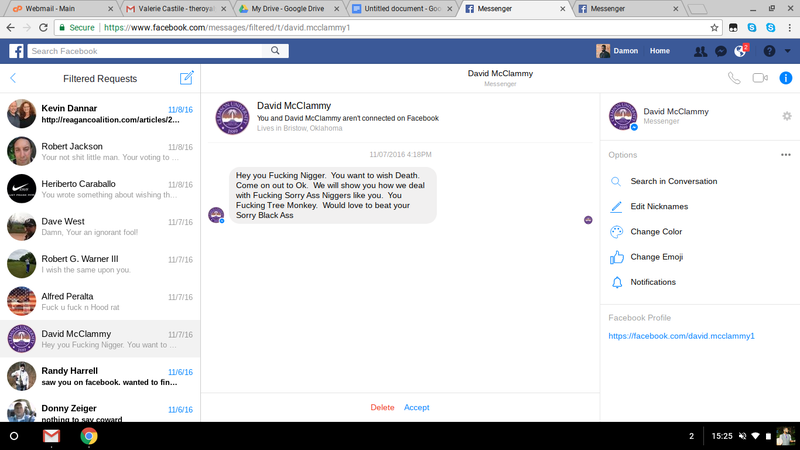Switch to My Drive - Google Drive tab
This screenshot has height=450, width=800.
(x=289, y=9)
